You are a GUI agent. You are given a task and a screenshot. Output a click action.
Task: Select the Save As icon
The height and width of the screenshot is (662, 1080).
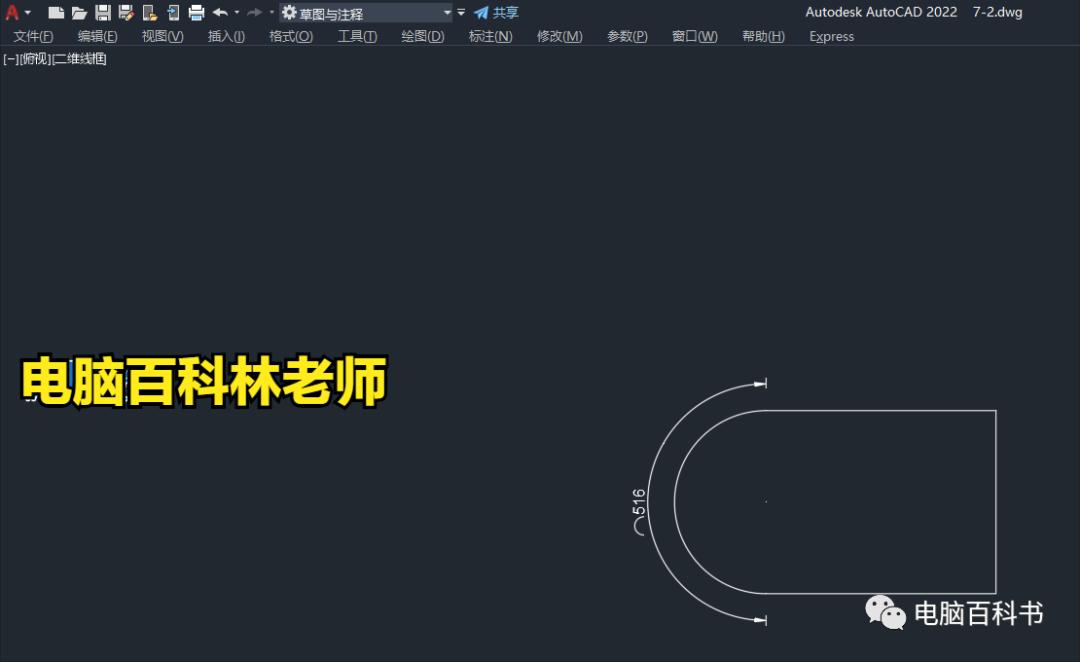click(x=125, y=12)
